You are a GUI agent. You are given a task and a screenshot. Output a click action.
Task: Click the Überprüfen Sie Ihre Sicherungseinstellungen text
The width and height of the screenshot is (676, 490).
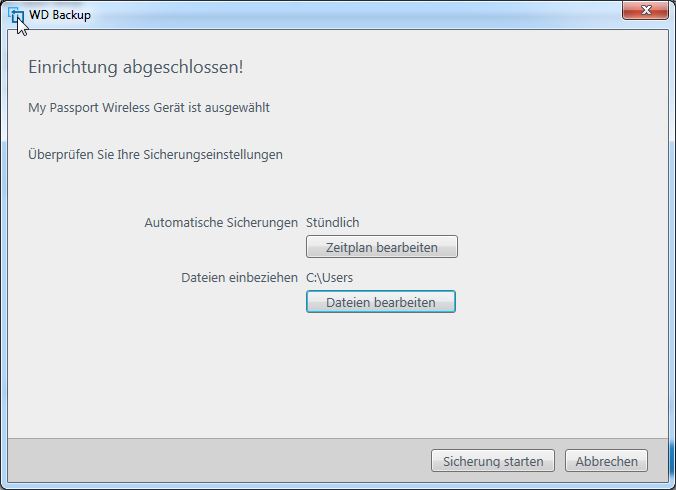pos(155,155)
